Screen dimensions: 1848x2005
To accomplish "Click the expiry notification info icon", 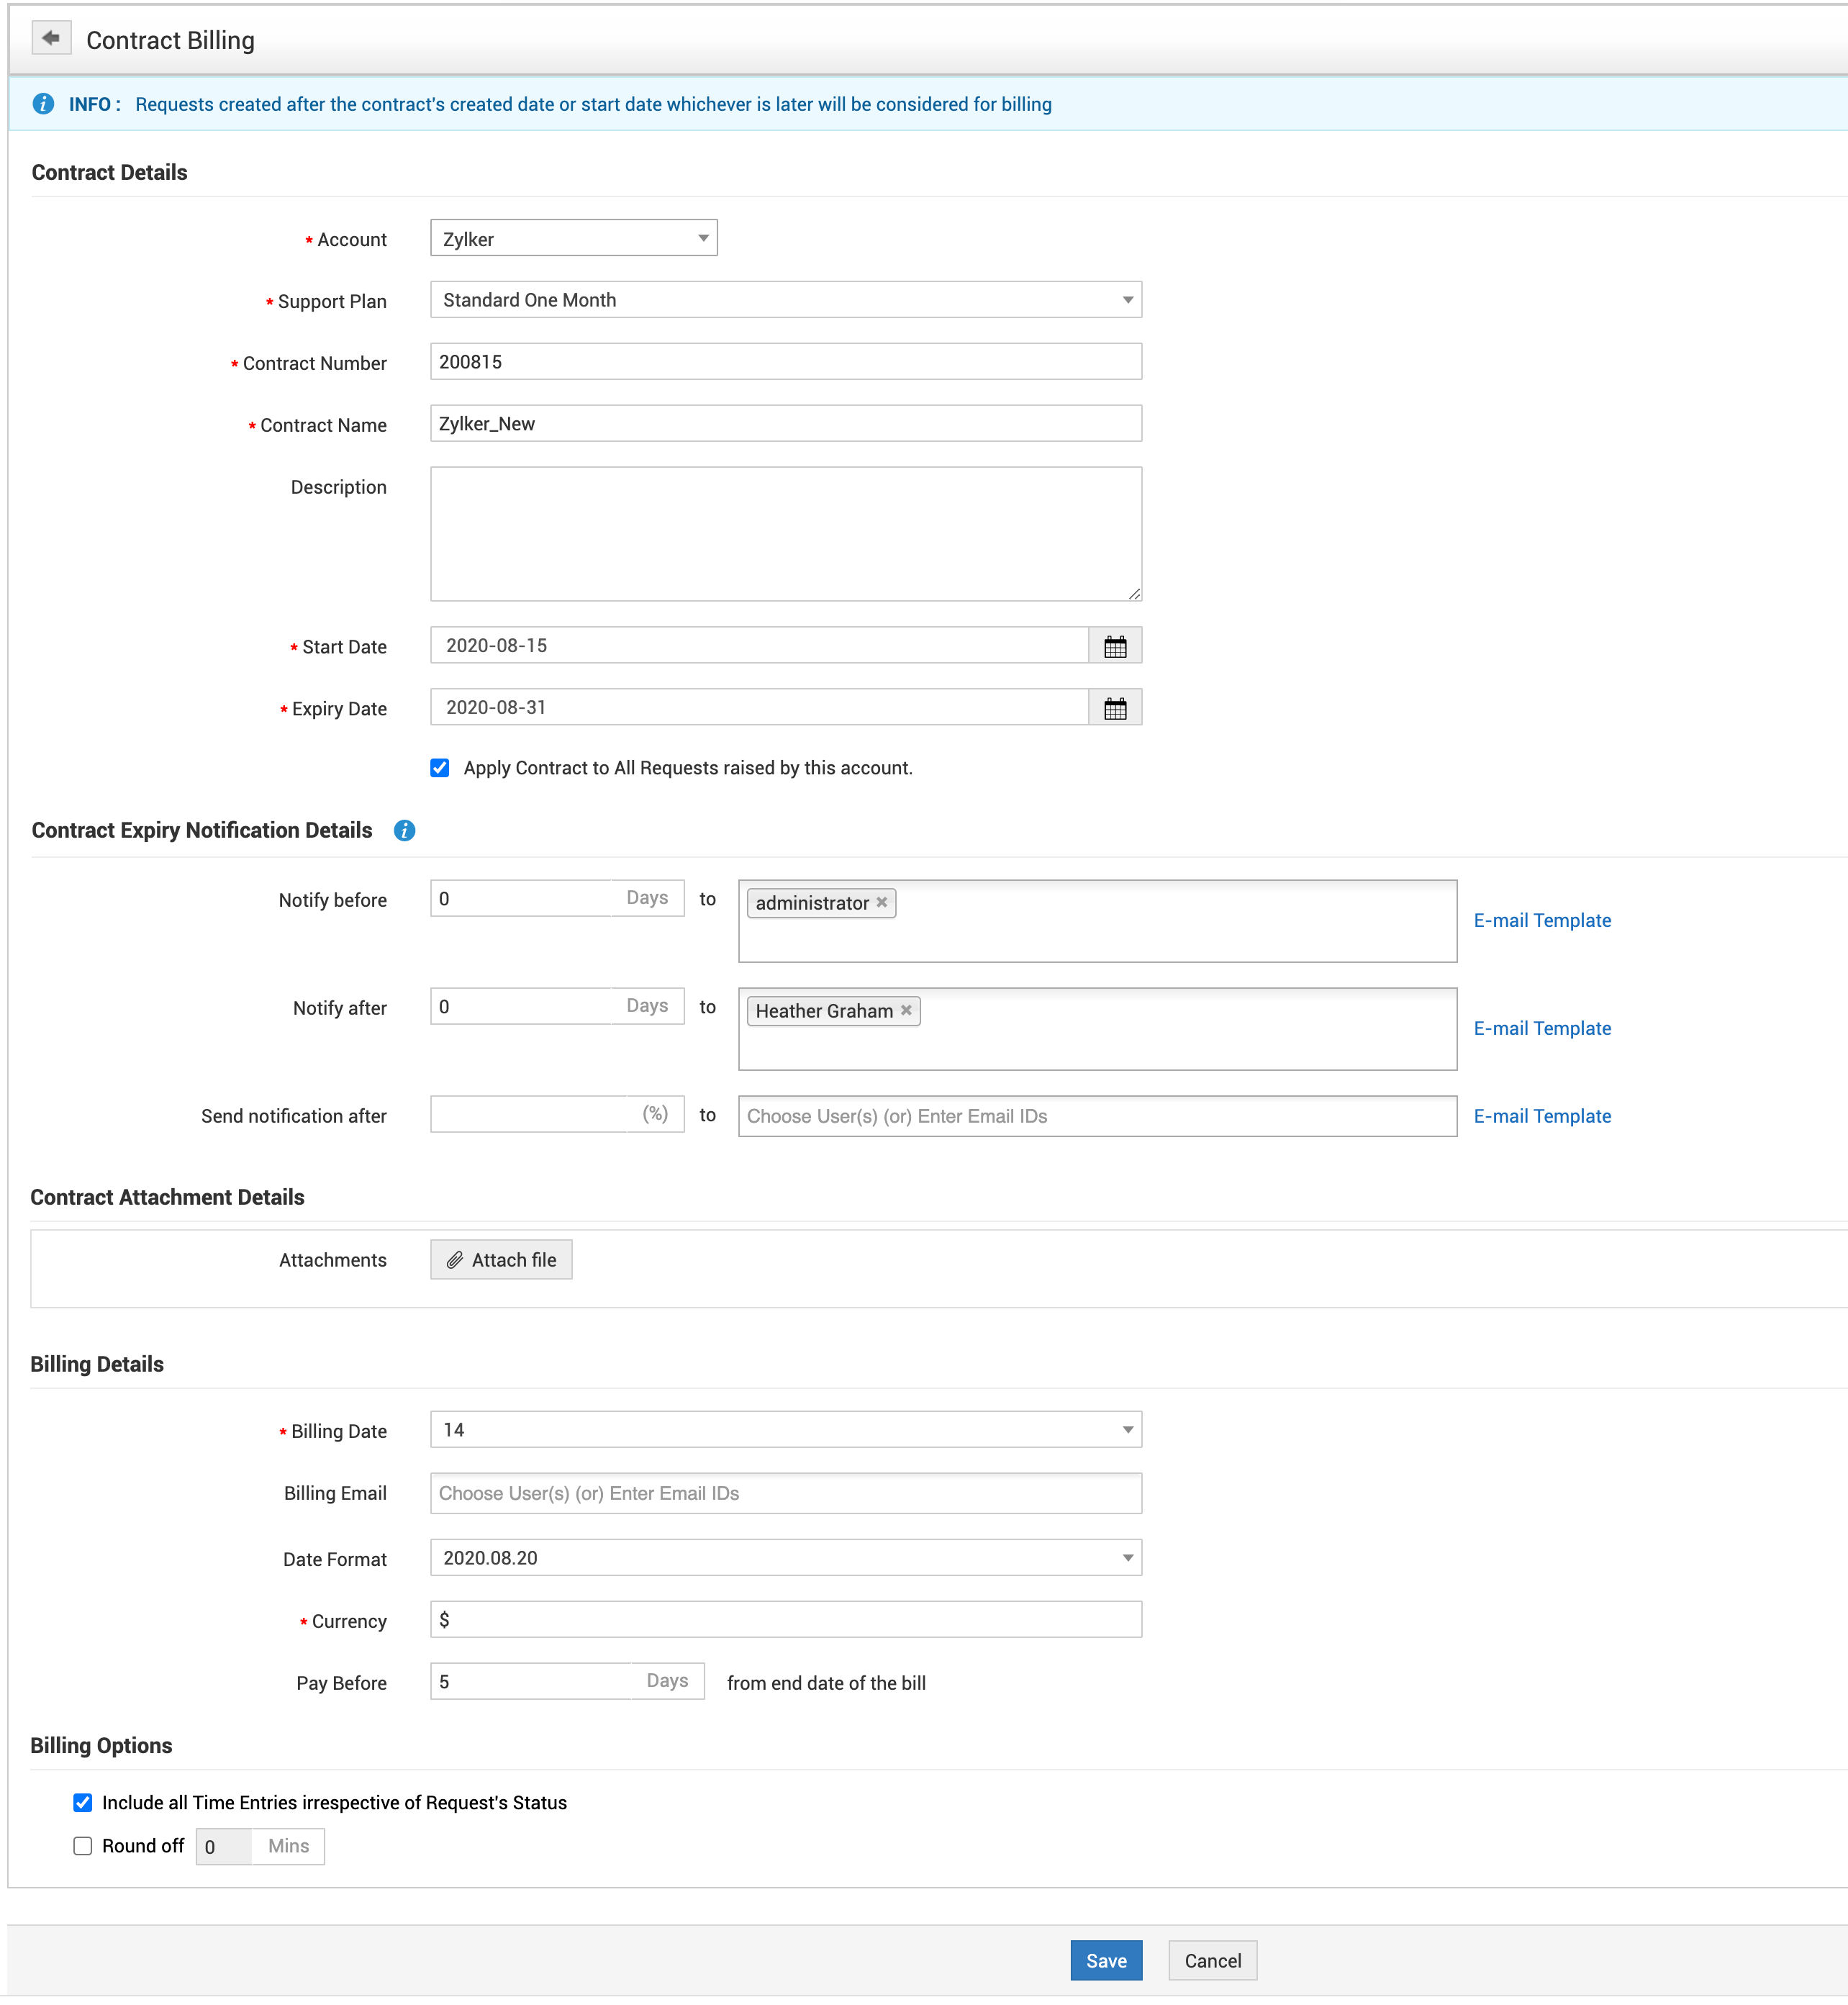I will click(404, 831).
